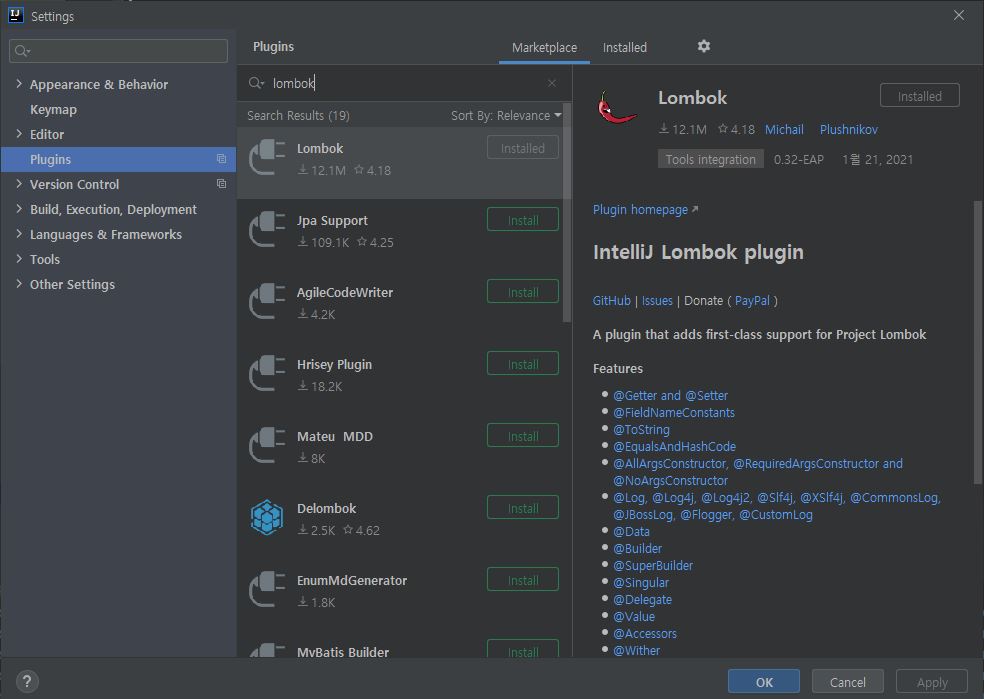Open help question mark button

pyautogui.click(x=27, y=681)
